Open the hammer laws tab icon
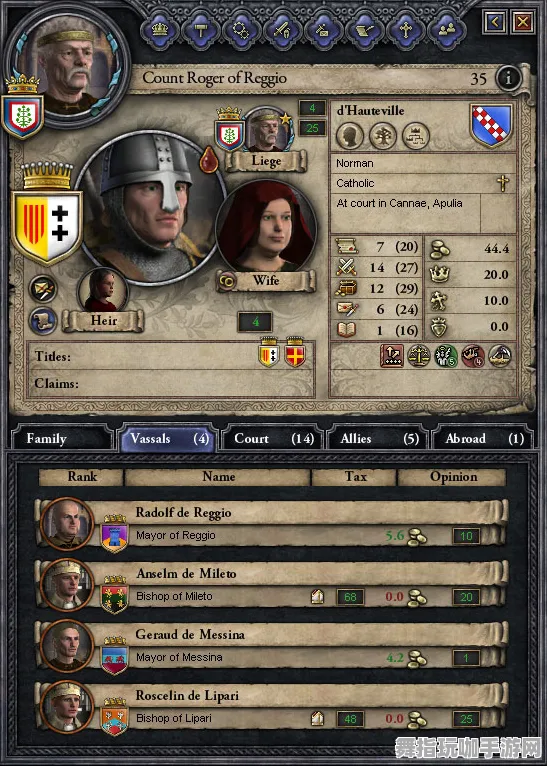 (200, 30)
